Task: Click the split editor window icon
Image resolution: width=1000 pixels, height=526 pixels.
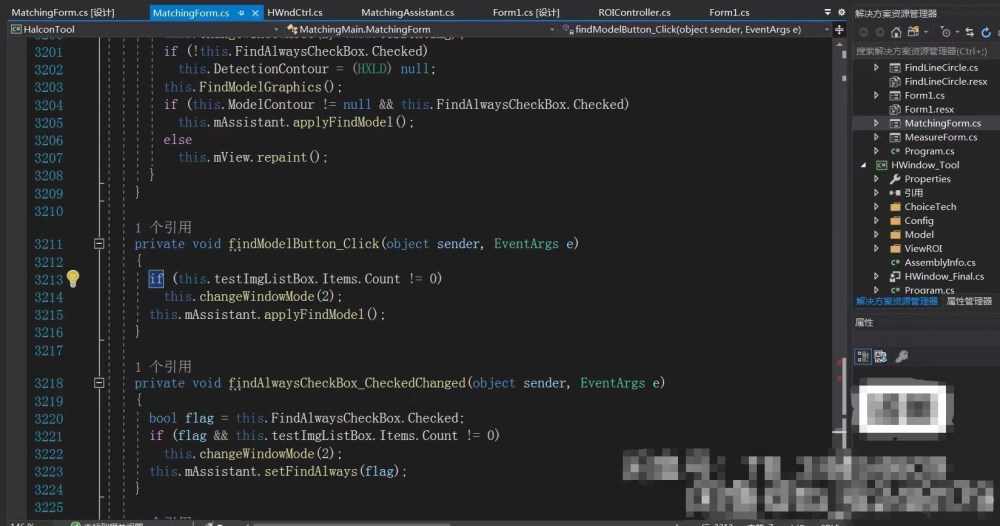Action: pyautogui.click(x=839, y=30)
